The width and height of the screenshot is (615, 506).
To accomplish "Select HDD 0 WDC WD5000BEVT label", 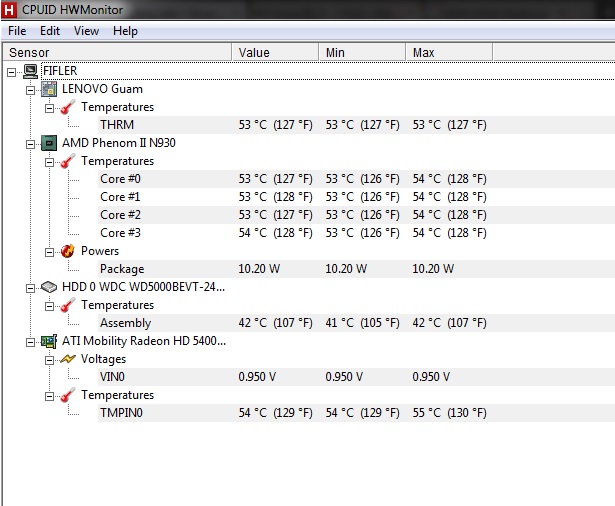I will click(x=144, y=287).
